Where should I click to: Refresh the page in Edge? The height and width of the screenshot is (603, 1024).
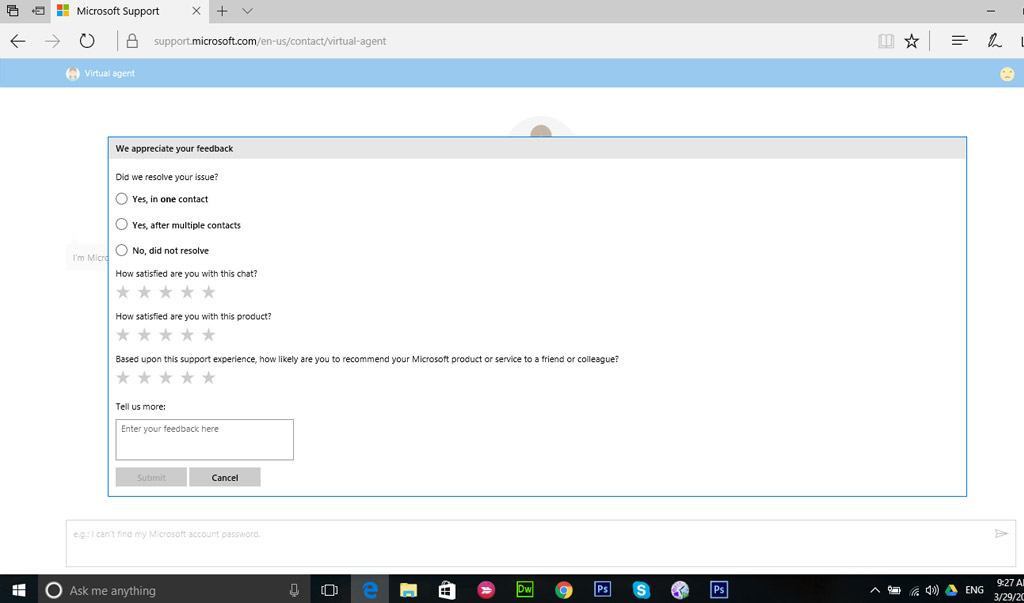[87, 41]
